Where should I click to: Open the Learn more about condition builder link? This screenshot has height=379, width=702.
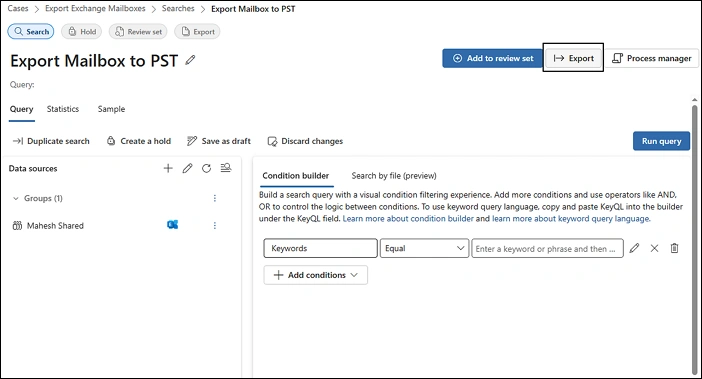(x=408, y=219)
